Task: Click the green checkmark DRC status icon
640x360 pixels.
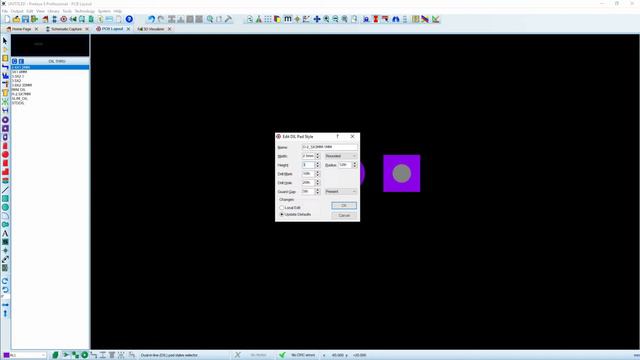Action: (282, 355)
